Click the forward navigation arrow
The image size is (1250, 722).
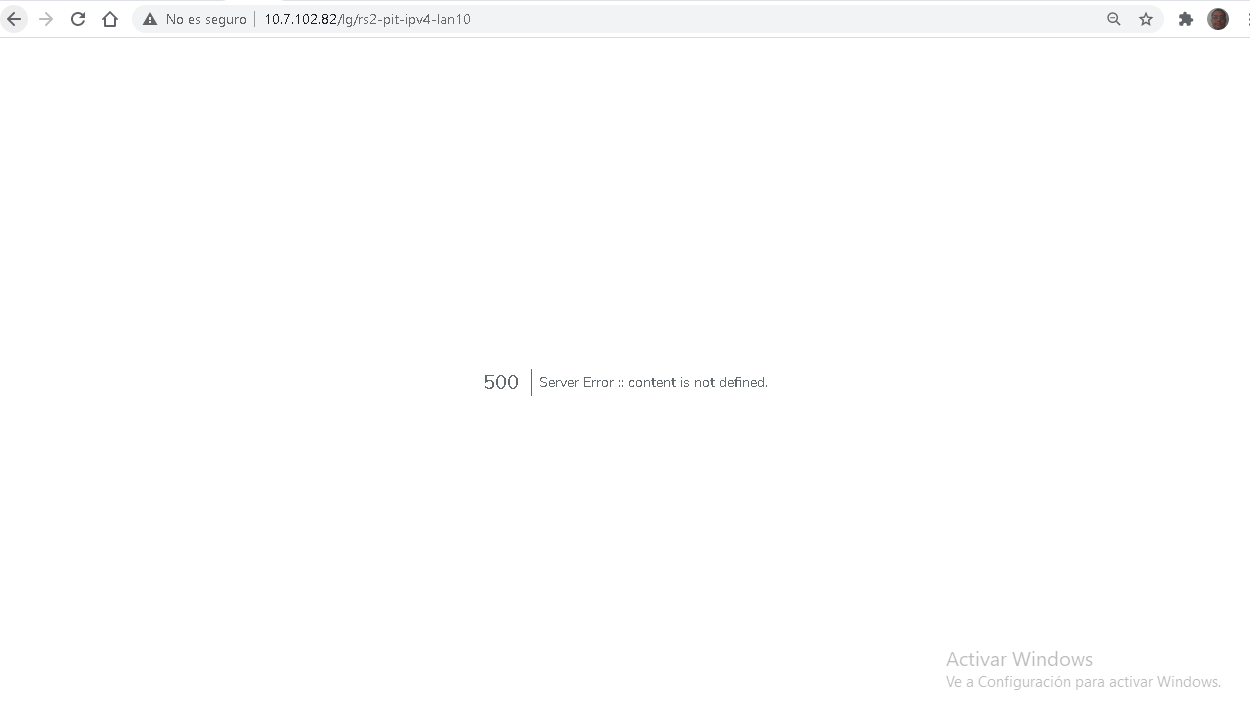(x=46, y=19)
